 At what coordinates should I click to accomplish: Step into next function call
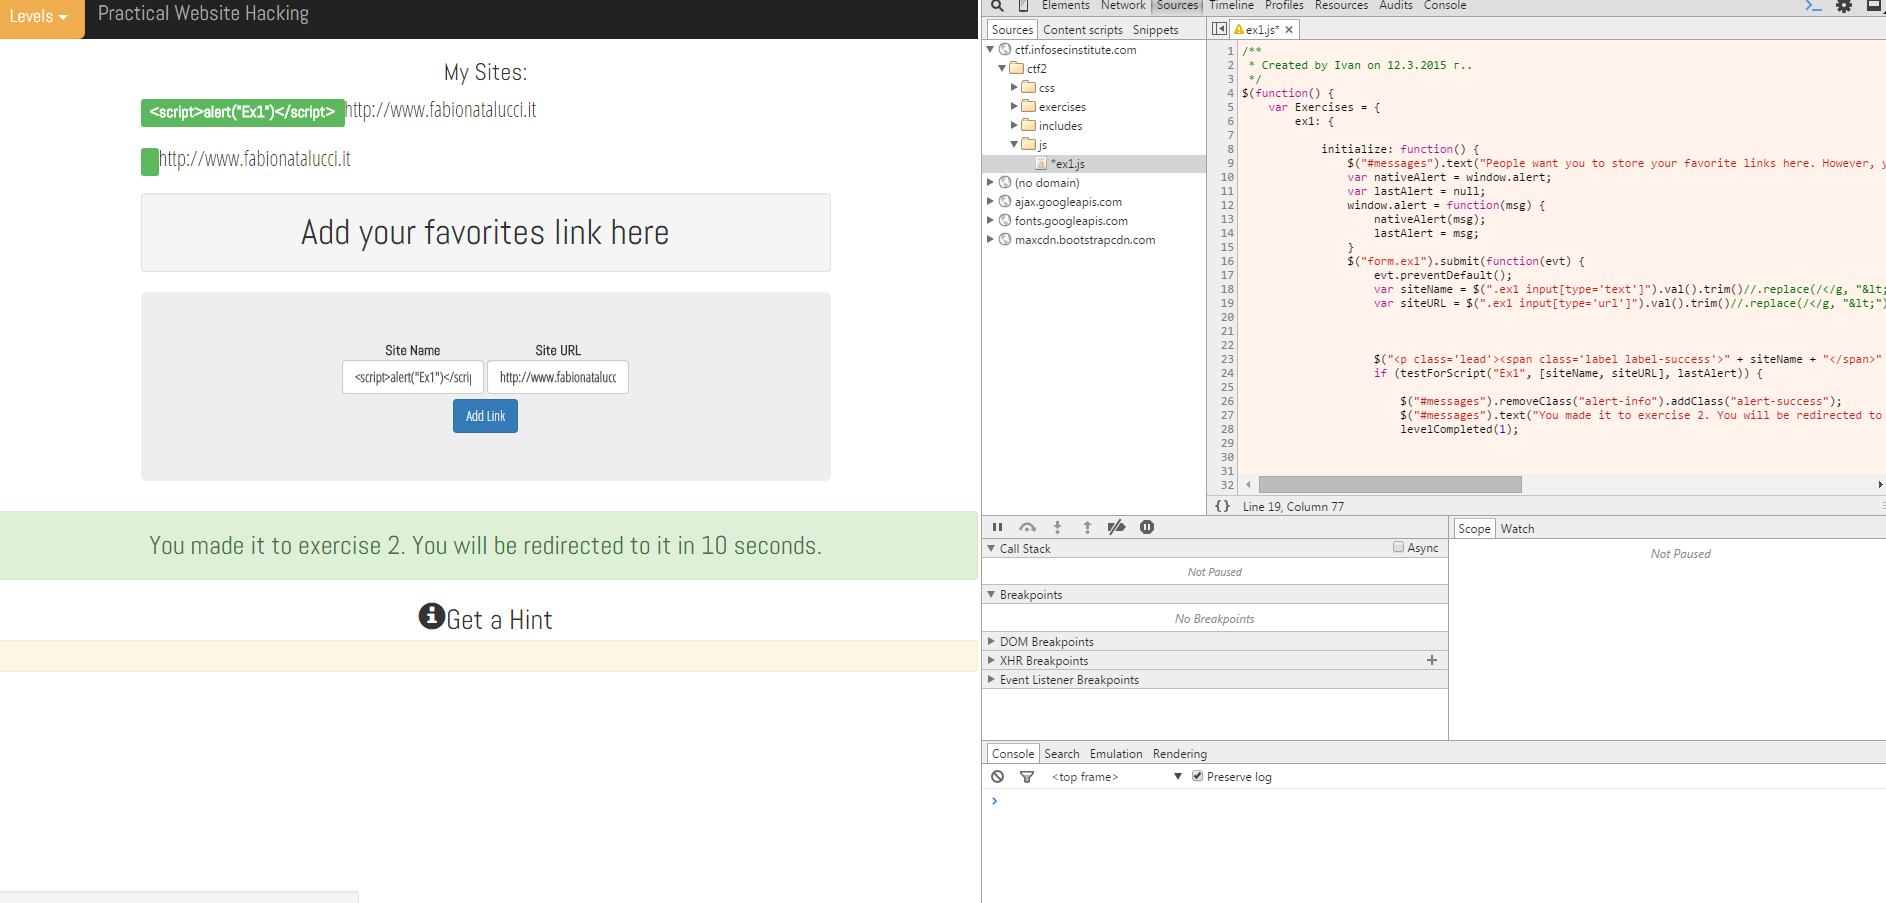1057,527
